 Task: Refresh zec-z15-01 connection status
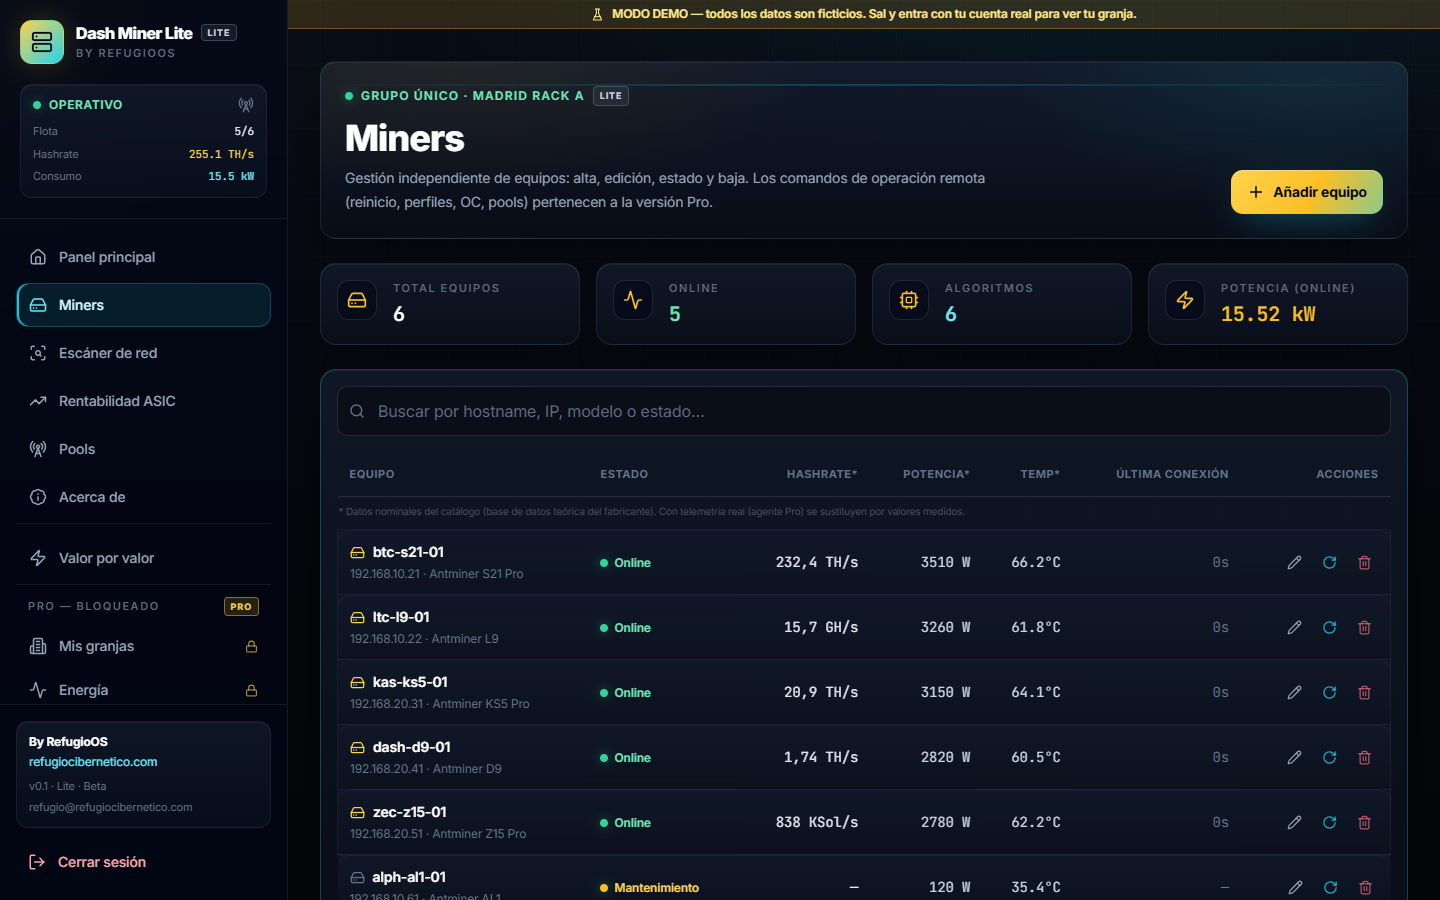[x=1329, y=823]
